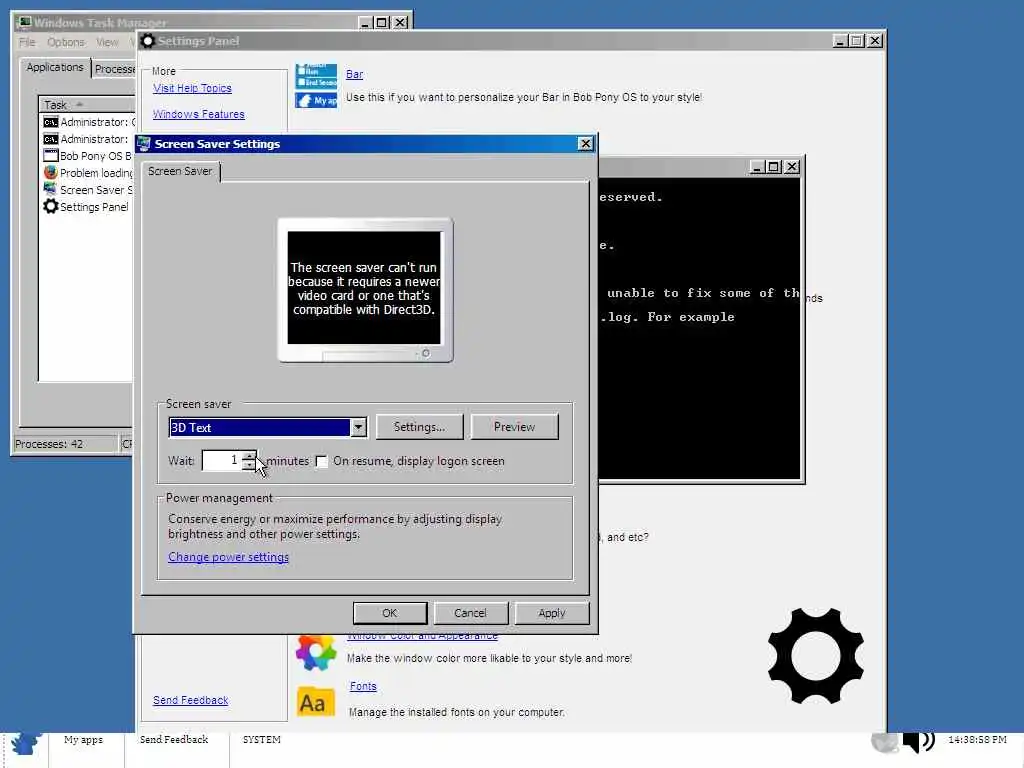The width and height of the screenshot is (1024, 768).
Task: Click the taskbar clock
Action: point(977,740)
